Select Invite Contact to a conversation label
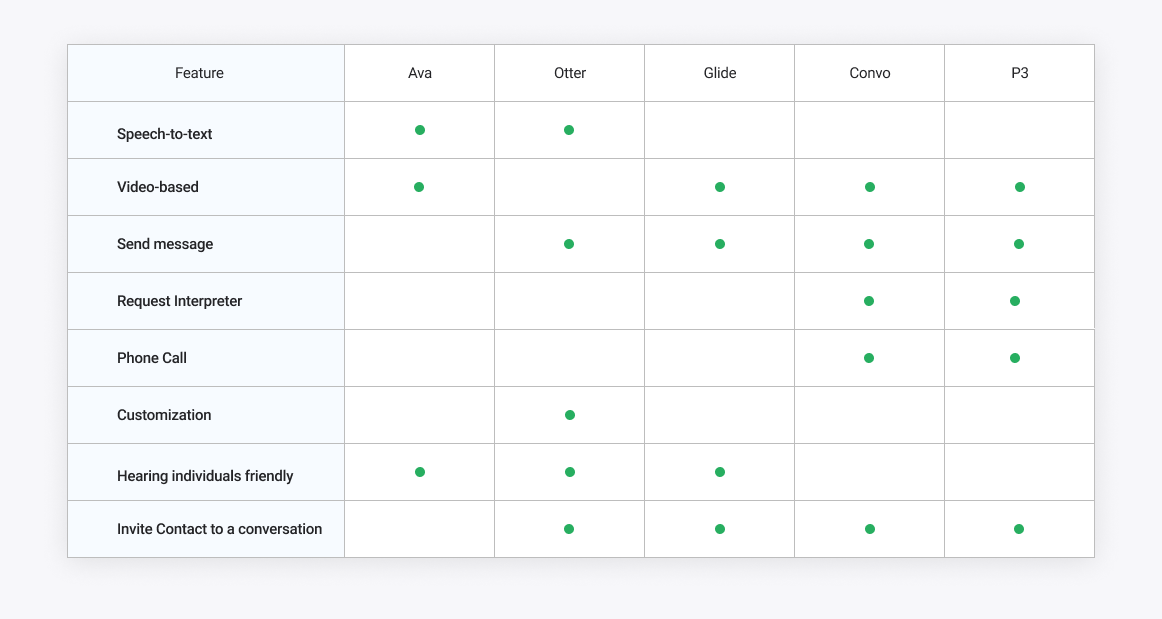 click(219, 529)
